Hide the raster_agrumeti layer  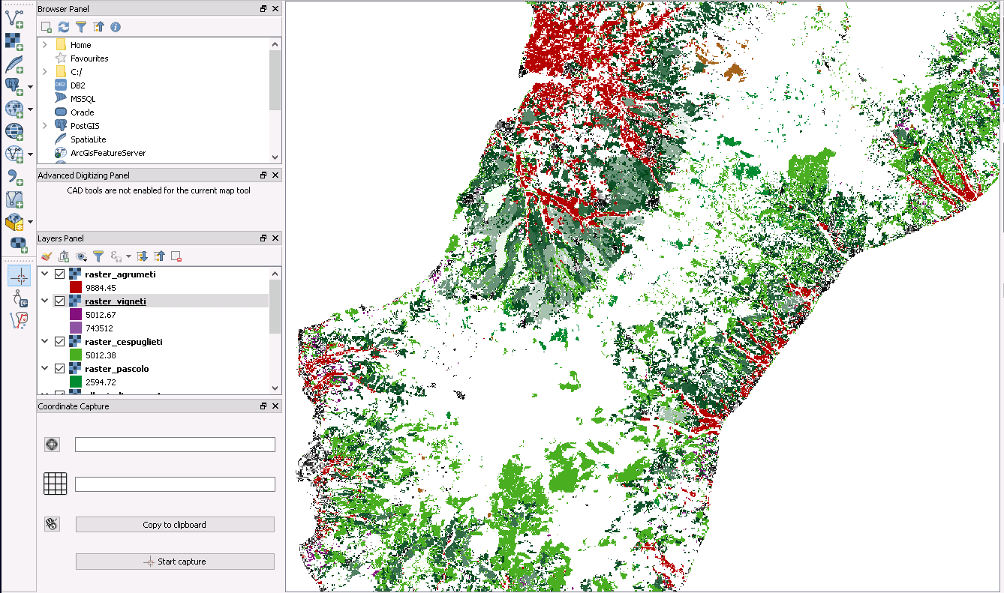[x=60, y=274]
